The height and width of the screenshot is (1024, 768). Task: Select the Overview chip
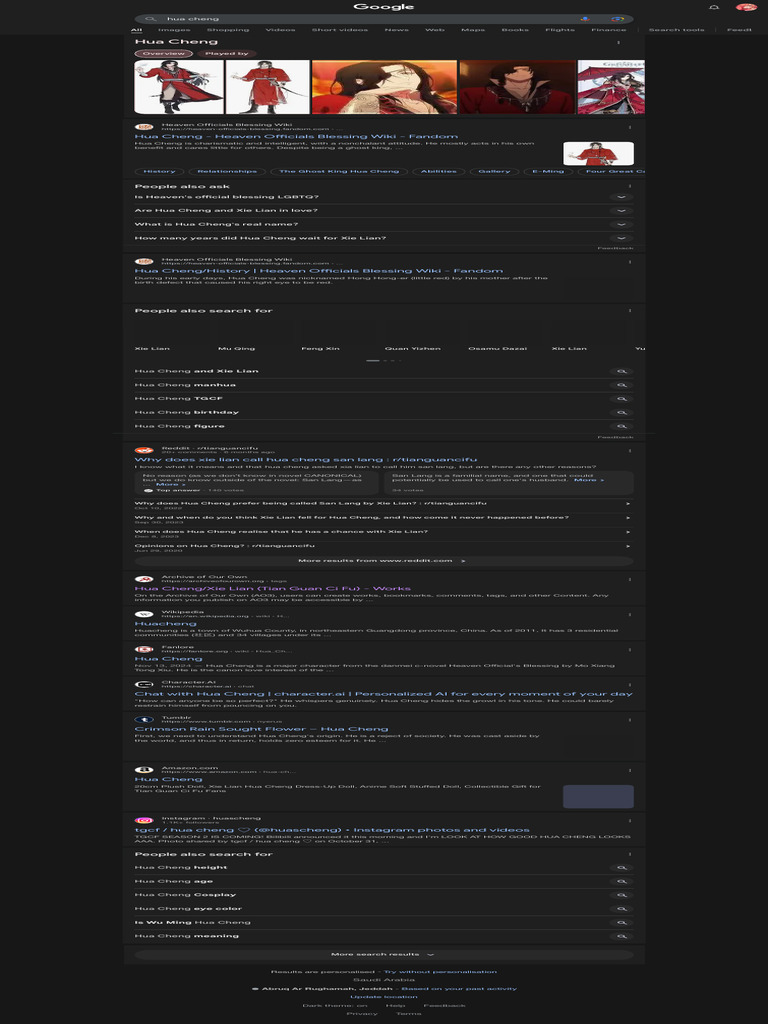163,54
